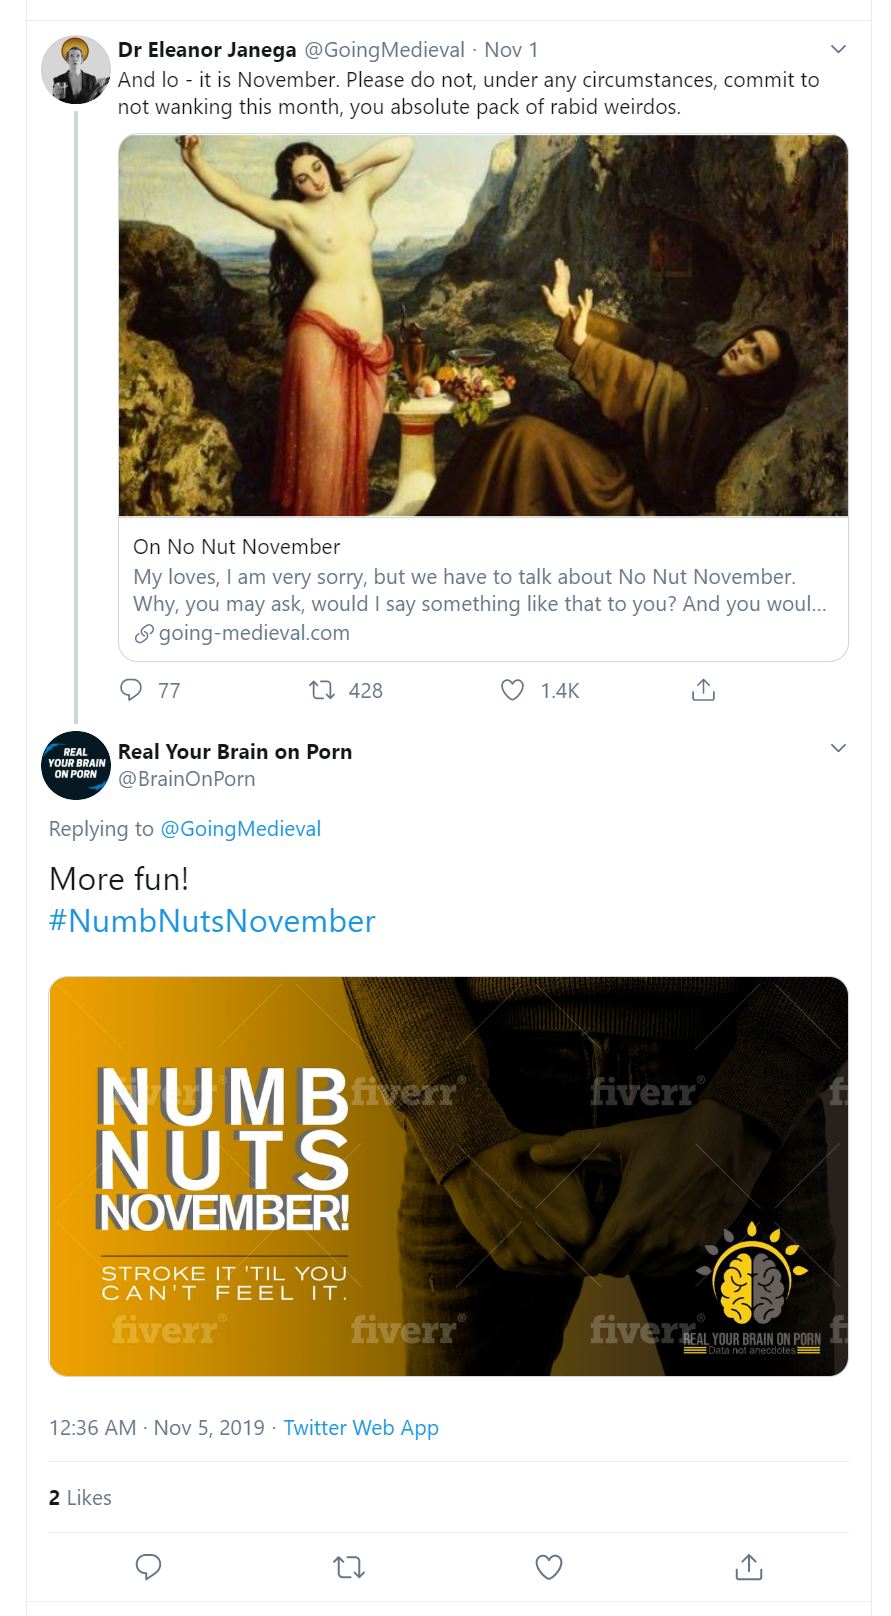Click the @GoingMedieval mention link
891x1616 pixels.
tap(240, 829)
